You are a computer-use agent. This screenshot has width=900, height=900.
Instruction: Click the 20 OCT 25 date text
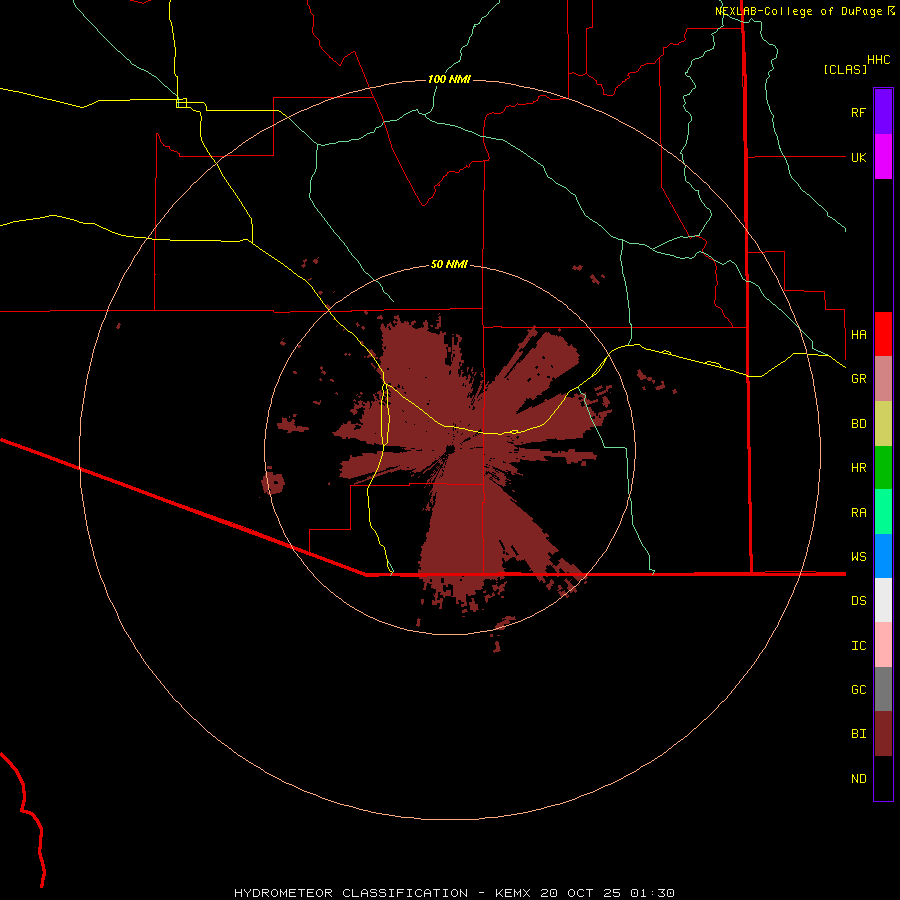(580, 893)
